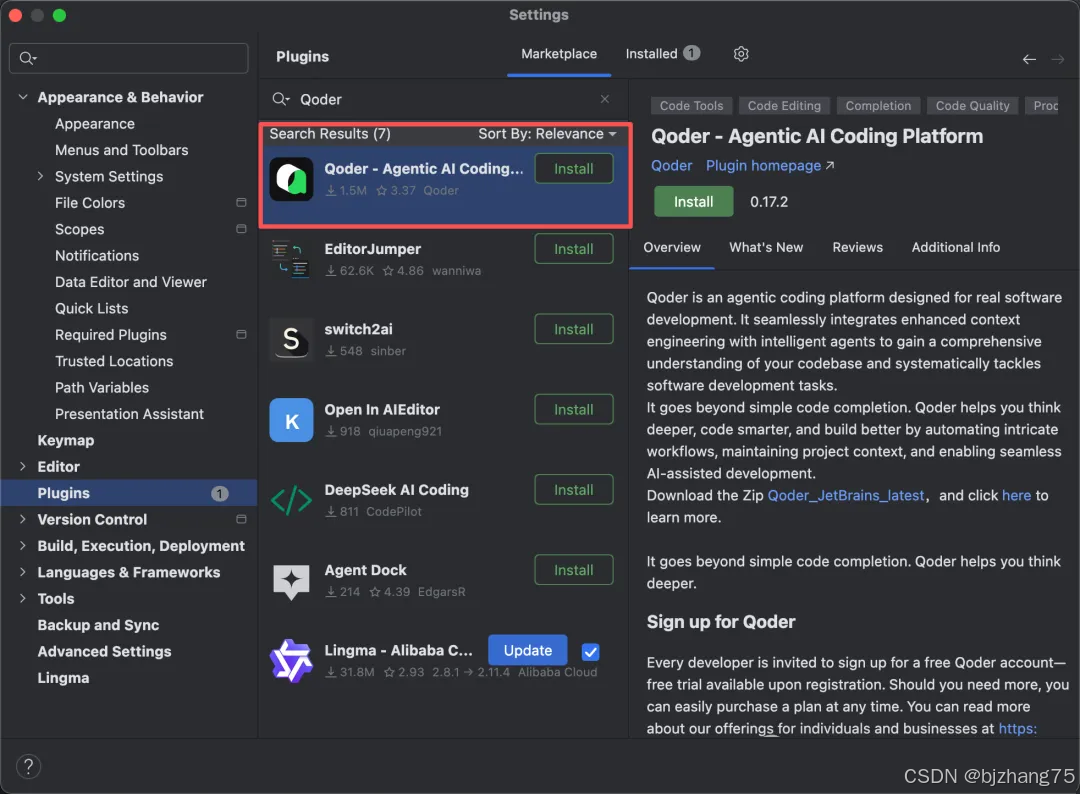Viewport: 1080px width, 794px height.
Task: Install the EditorJumper plugin
Action: tap(573, 249)
